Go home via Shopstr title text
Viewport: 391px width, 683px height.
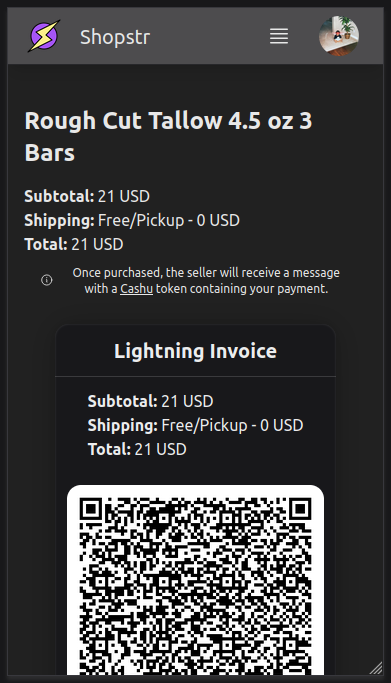click(115, 37)
